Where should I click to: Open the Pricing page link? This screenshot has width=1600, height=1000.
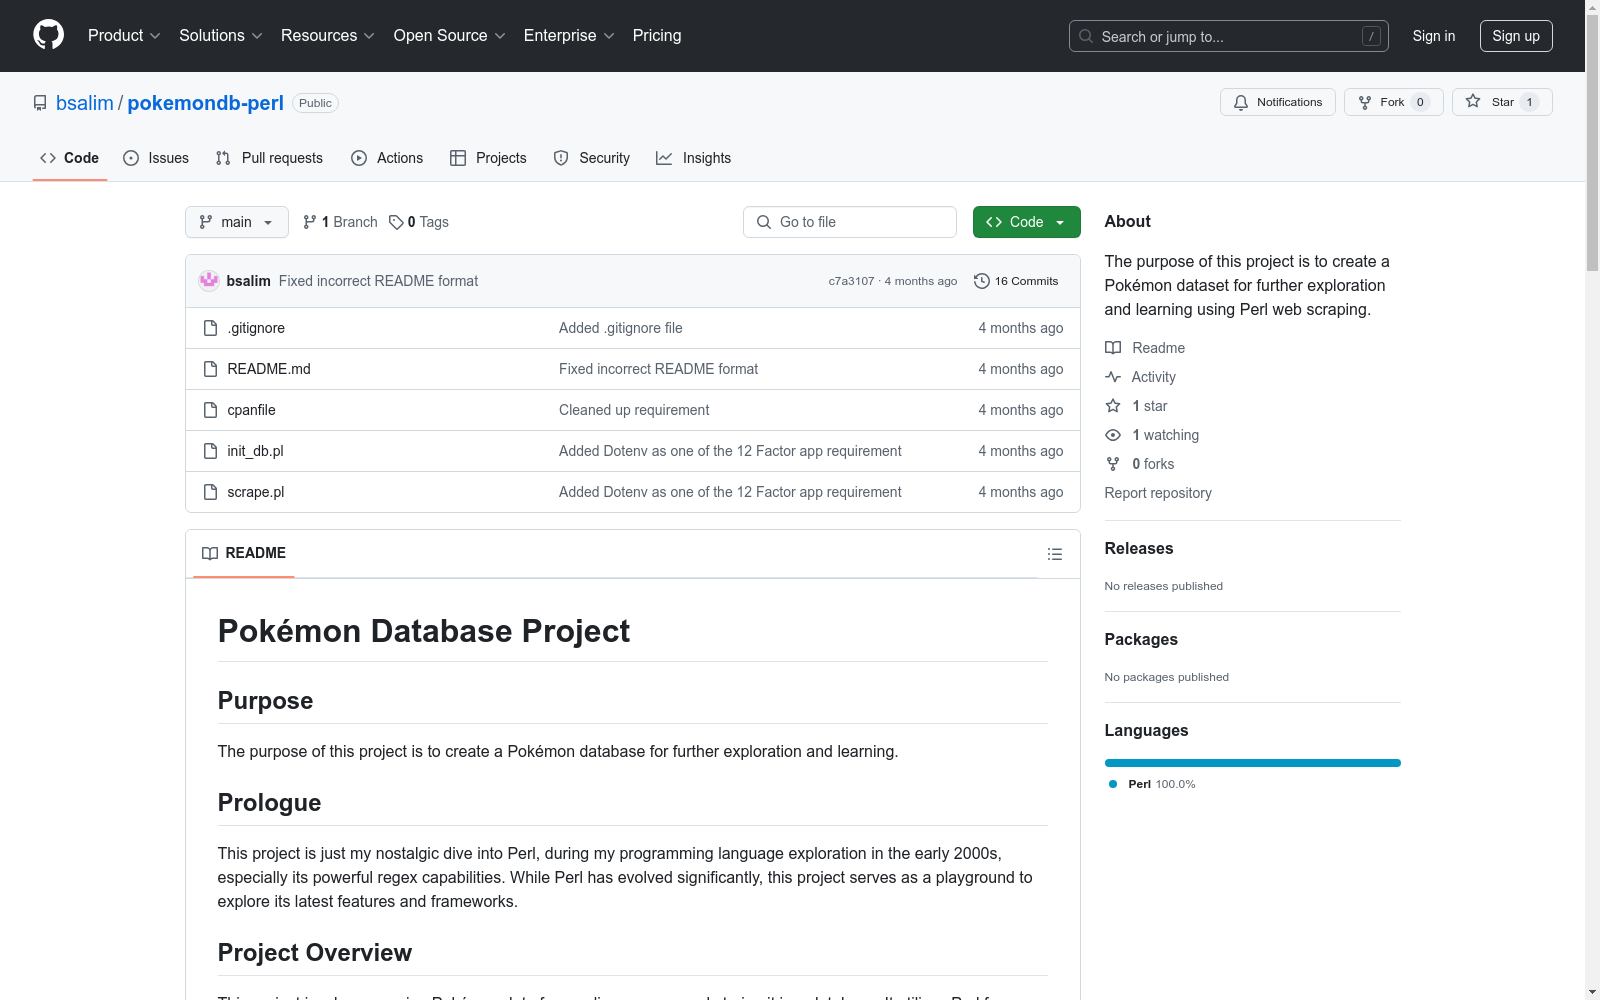point(657,35)
